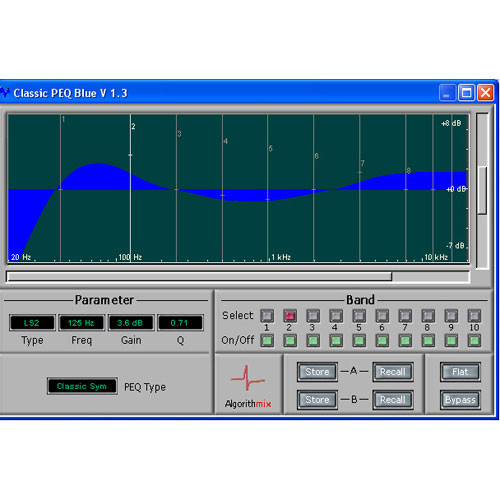The width and height of the screenshot is (500, 500).
Task: Toggle band 3 On/Off green switch
Action: pos(313,341)
